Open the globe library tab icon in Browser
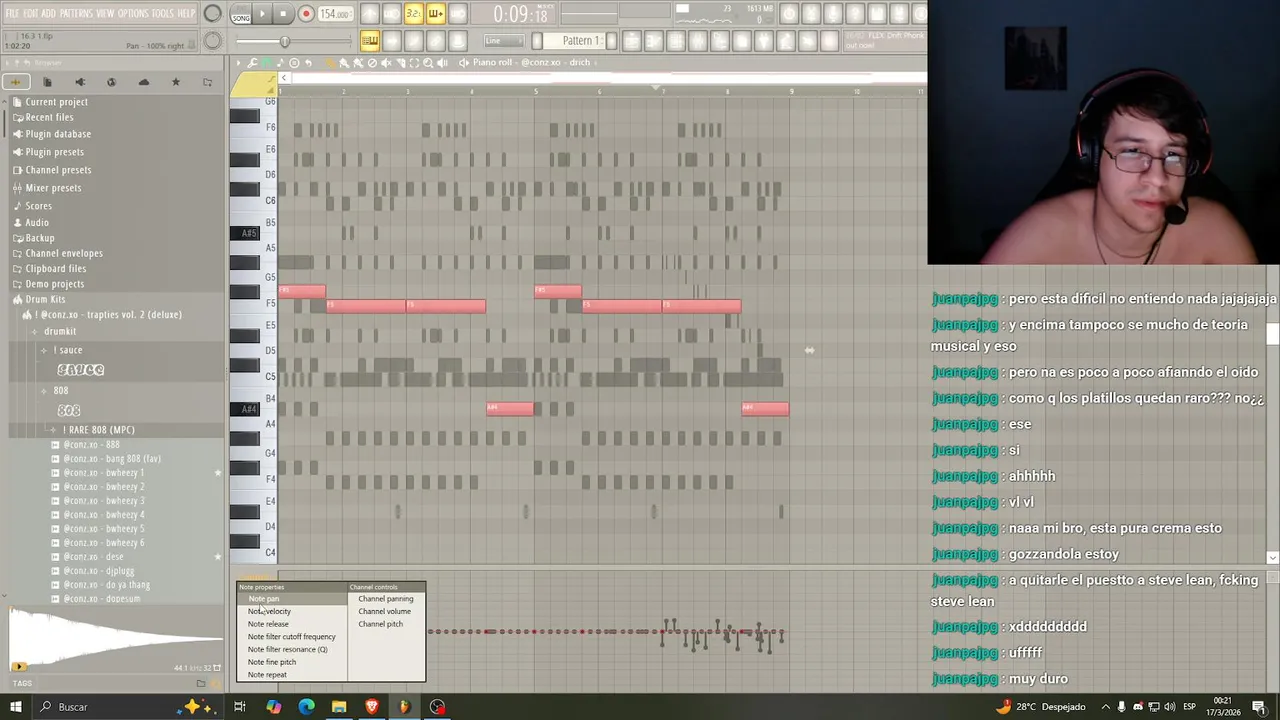1280x720 pixels. 111,82
